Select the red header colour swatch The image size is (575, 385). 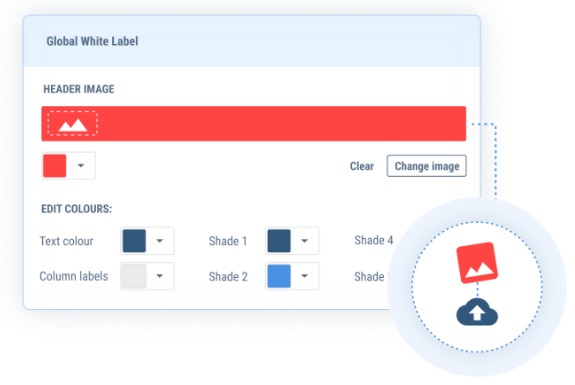(55, 166)
